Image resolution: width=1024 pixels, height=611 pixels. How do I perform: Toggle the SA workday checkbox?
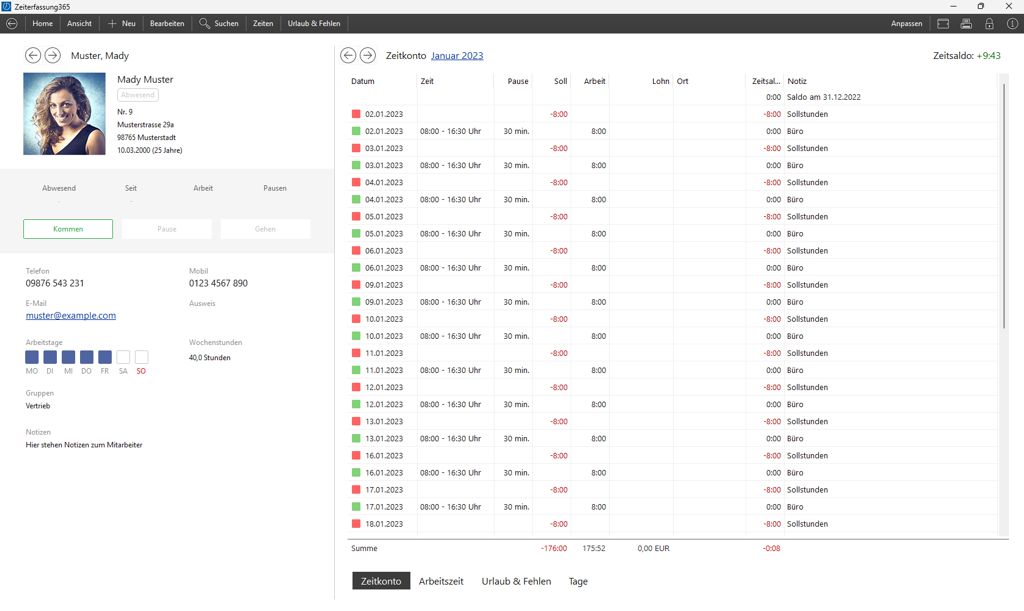(x=123, y=357)
